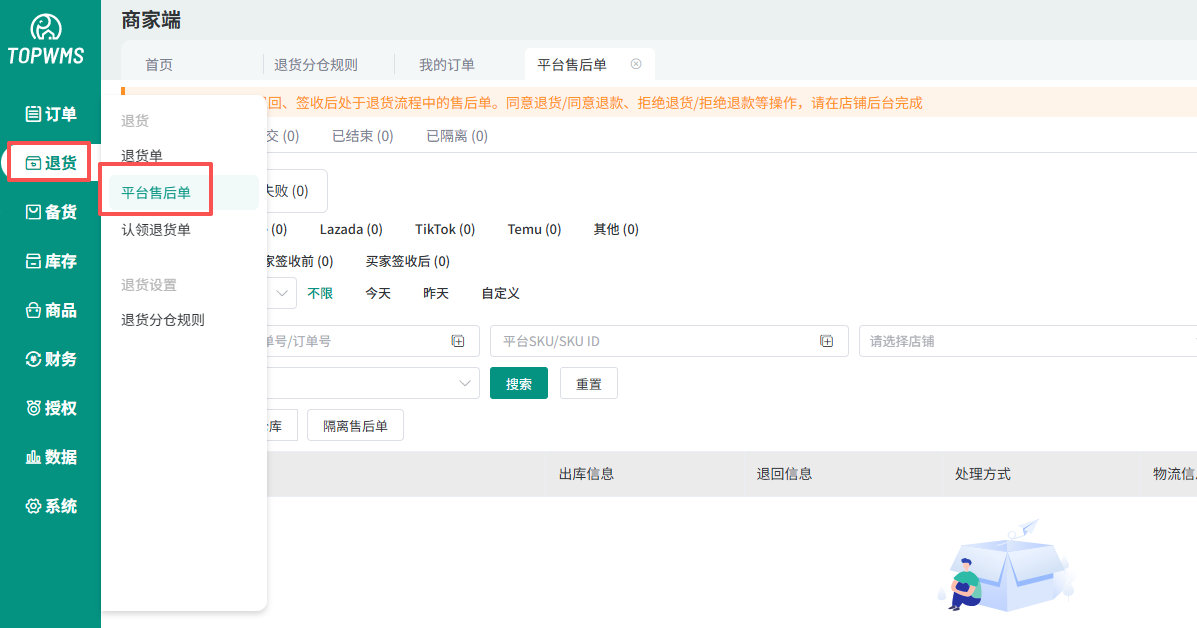Click the TOPWMS logo icon
This screenshot has width=1197, height=628.
click(46, 28)
